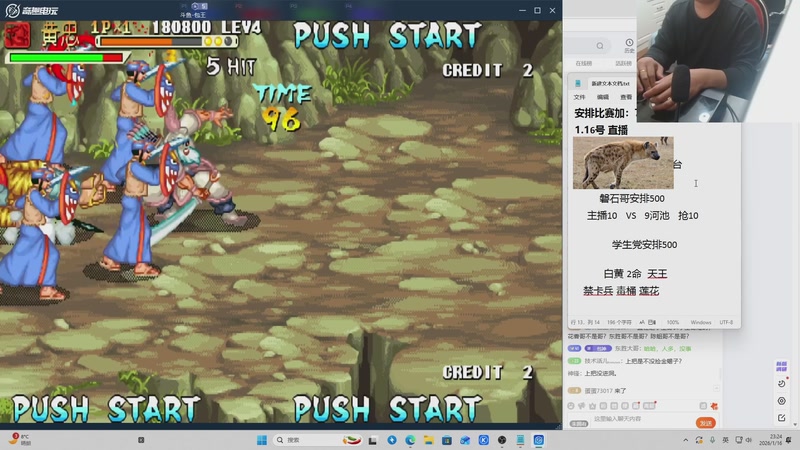Open the 查看 menu in Notepad
Screen dimensions: 800x450
coord(626,97)
